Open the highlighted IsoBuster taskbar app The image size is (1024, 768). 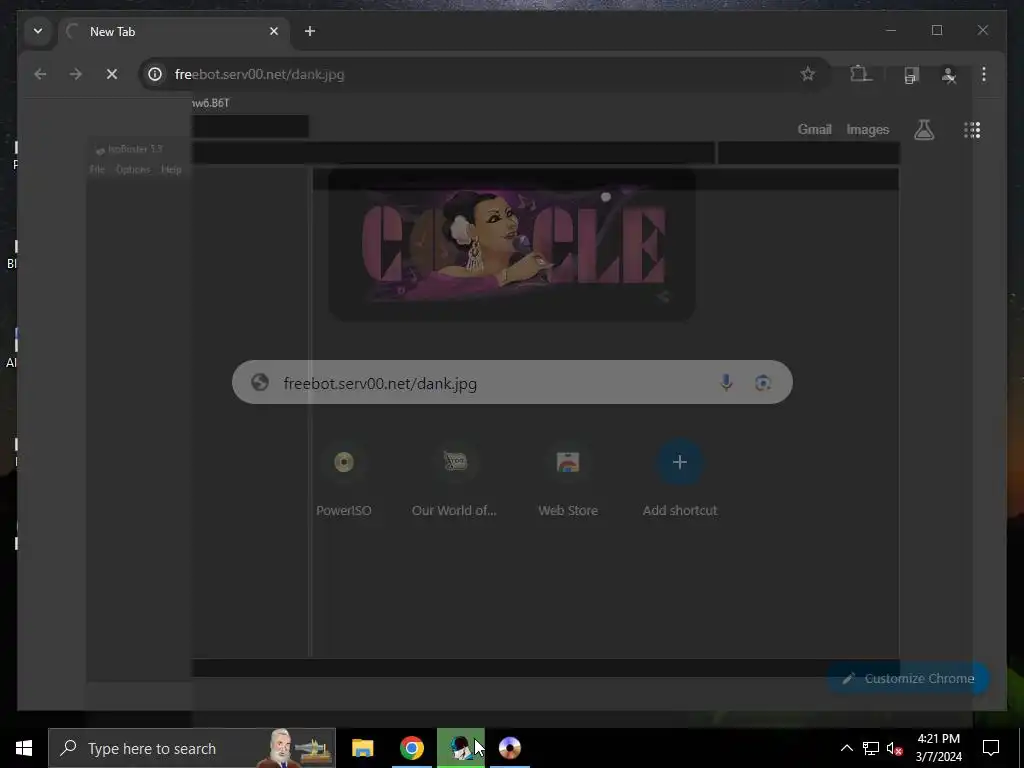point(460,748)
